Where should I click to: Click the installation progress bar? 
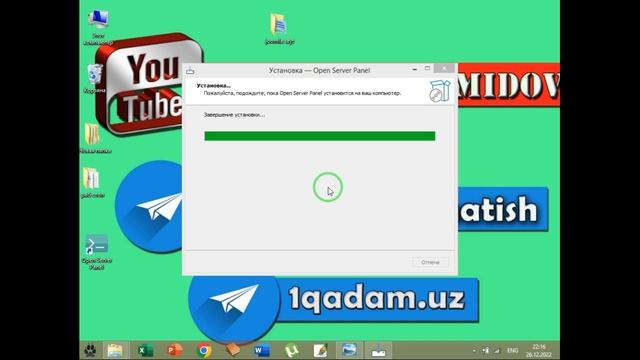coord(320,136)
